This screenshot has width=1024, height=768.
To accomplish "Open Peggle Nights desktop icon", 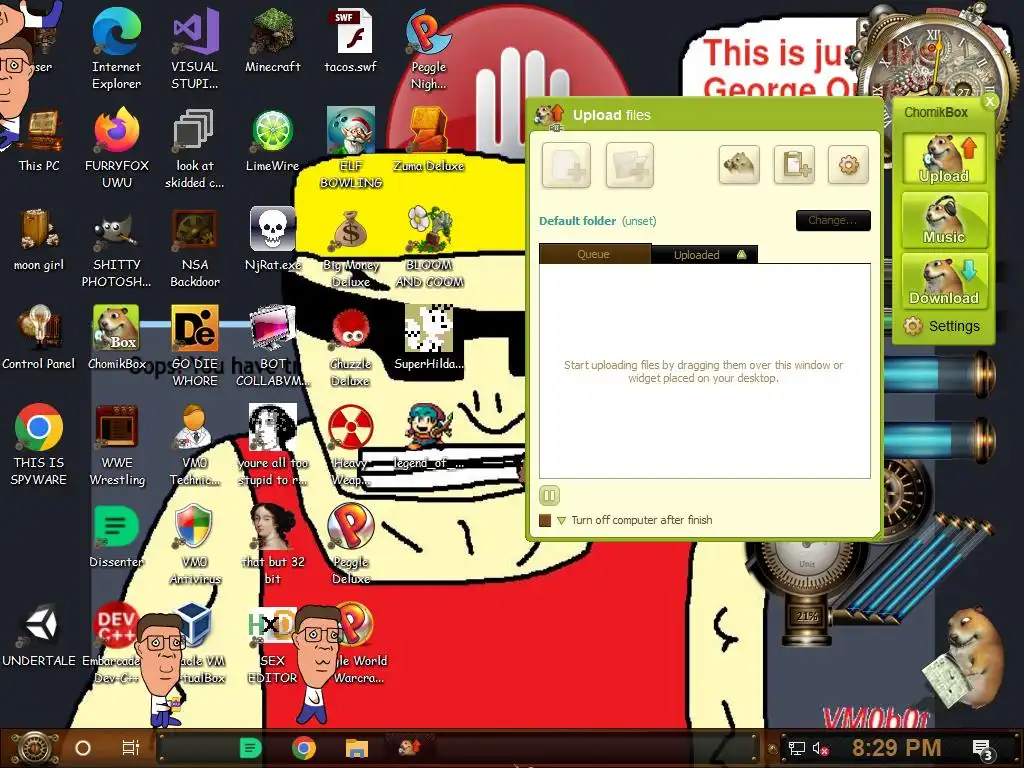I will click(428, 49).
